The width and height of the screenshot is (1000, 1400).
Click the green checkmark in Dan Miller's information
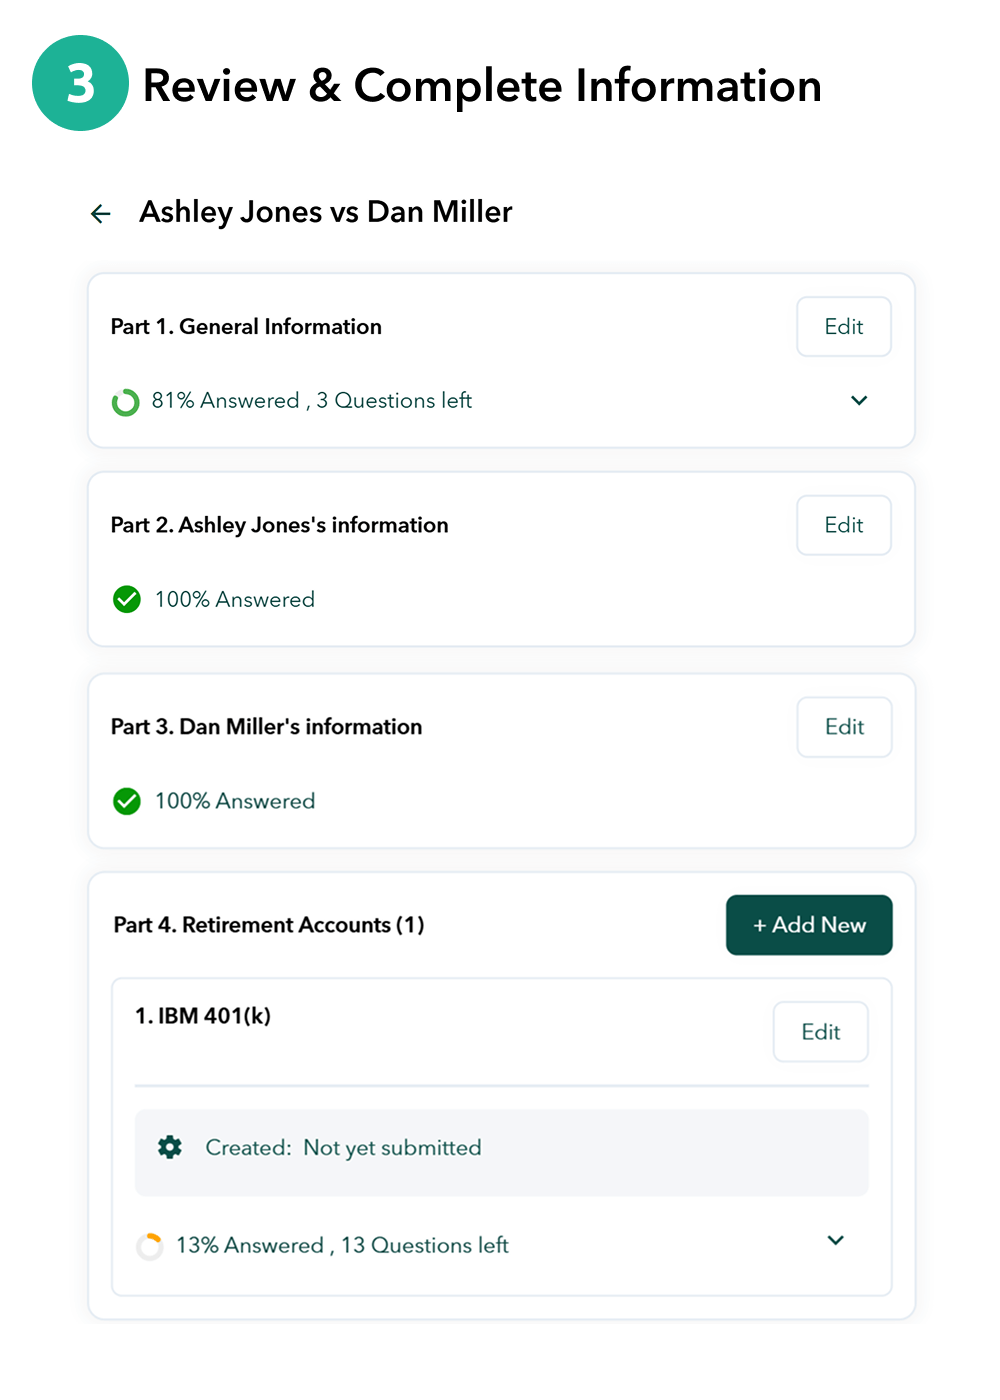click(127, 801)
